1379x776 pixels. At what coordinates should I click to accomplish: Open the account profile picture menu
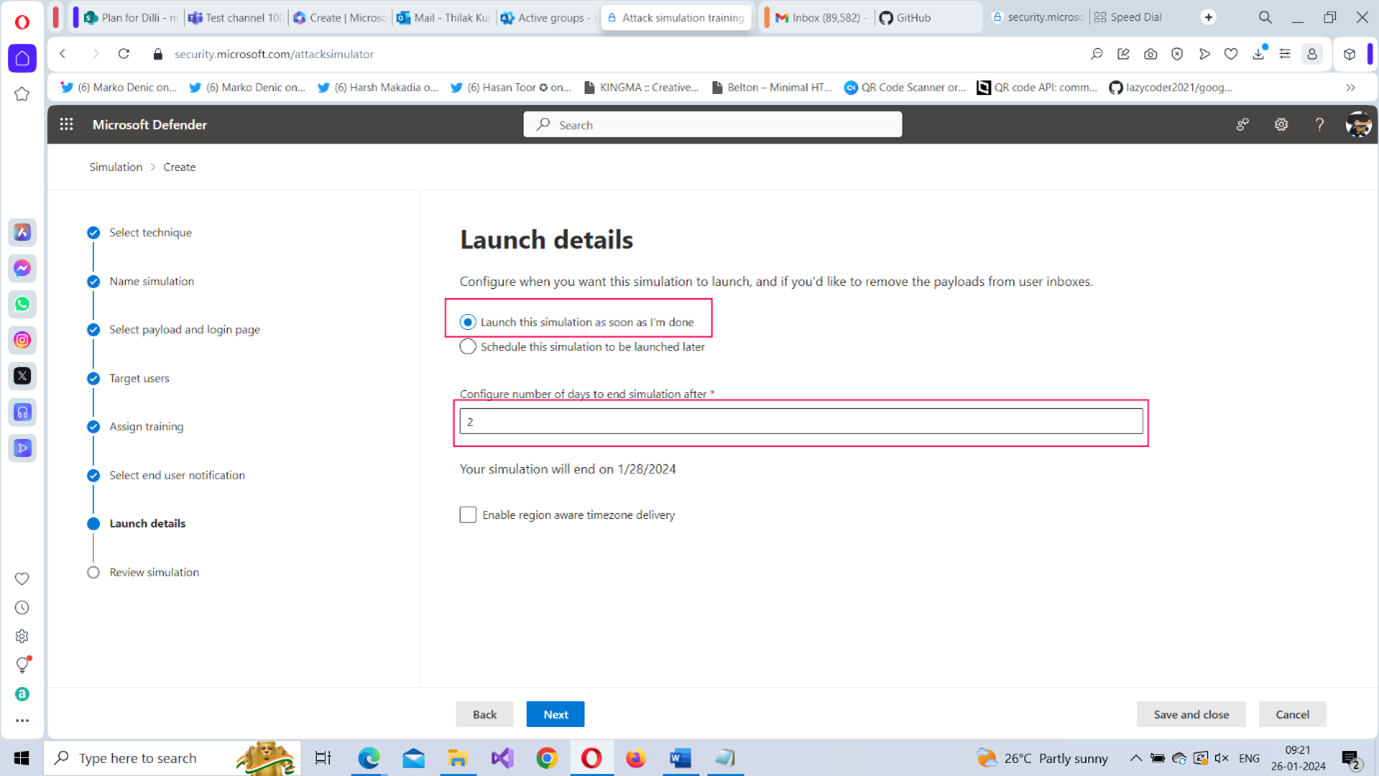[1358, 125]
